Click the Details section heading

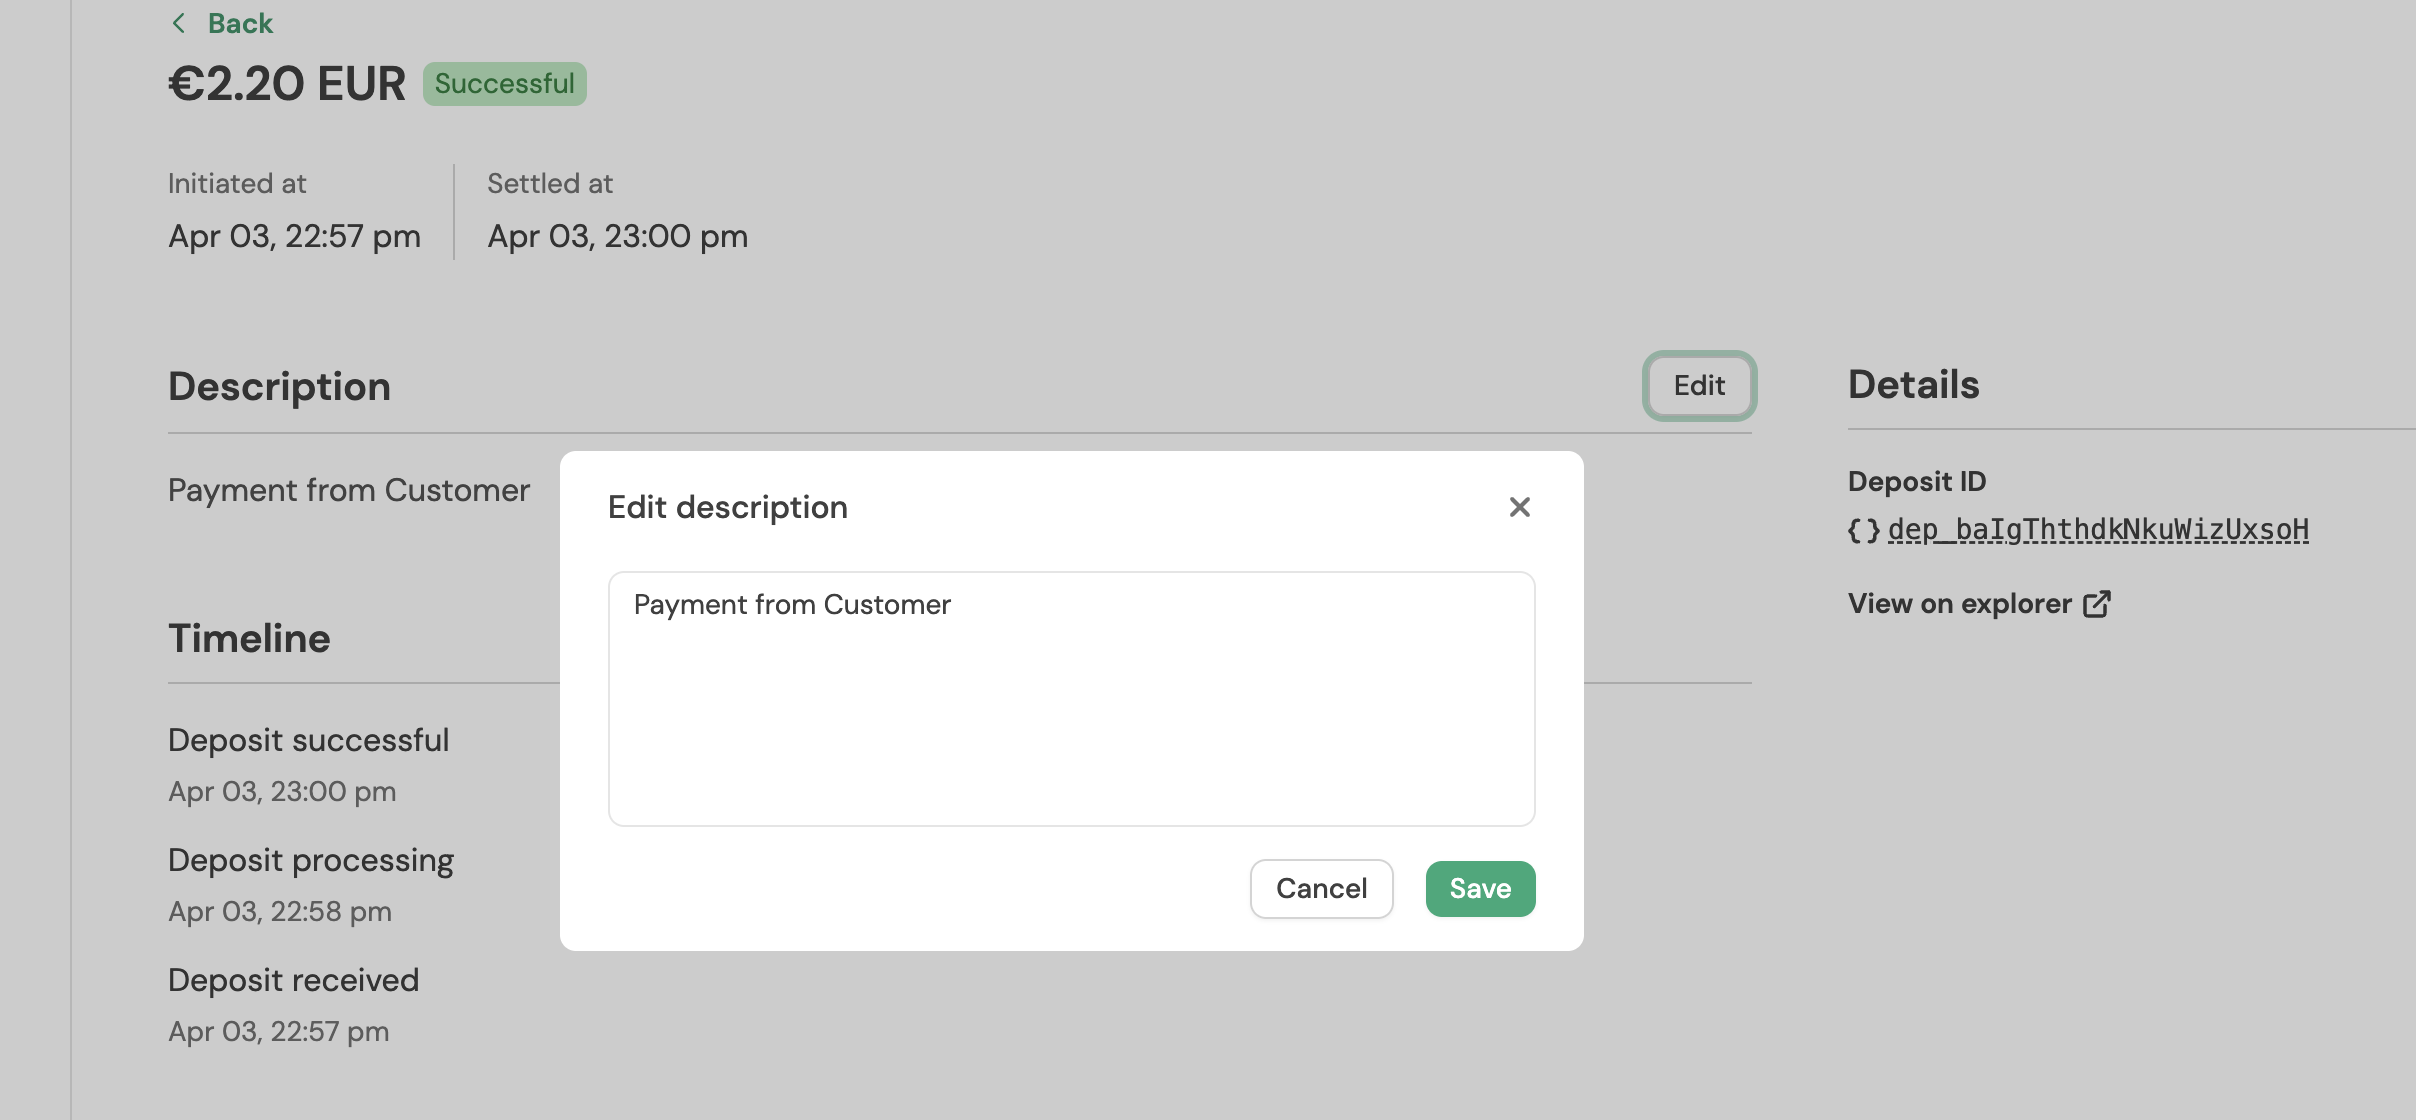tap(1913, 385)
